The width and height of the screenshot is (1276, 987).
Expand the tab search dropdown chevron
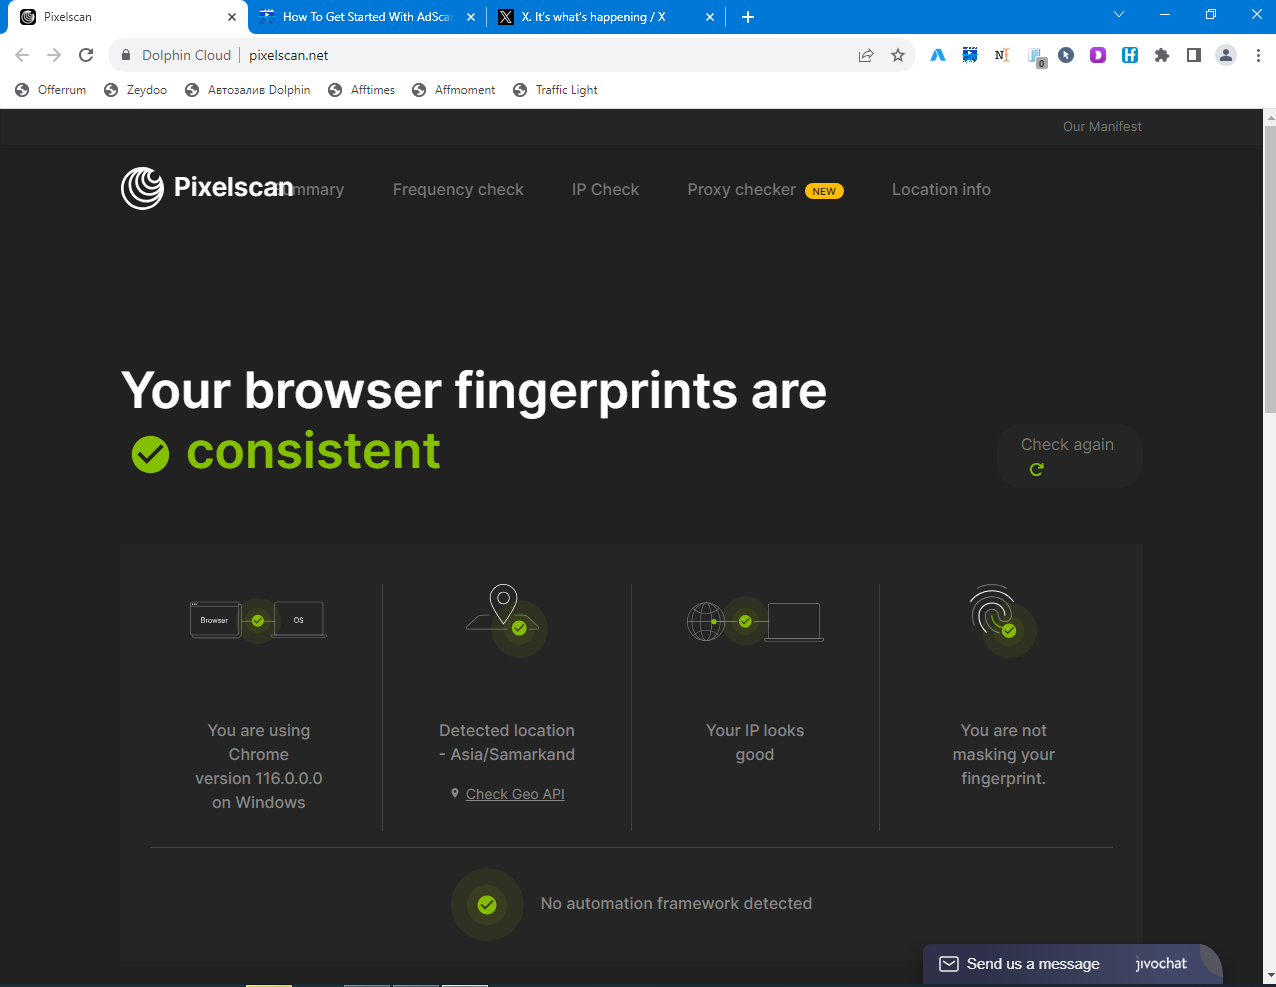[x=1119, y=15]
